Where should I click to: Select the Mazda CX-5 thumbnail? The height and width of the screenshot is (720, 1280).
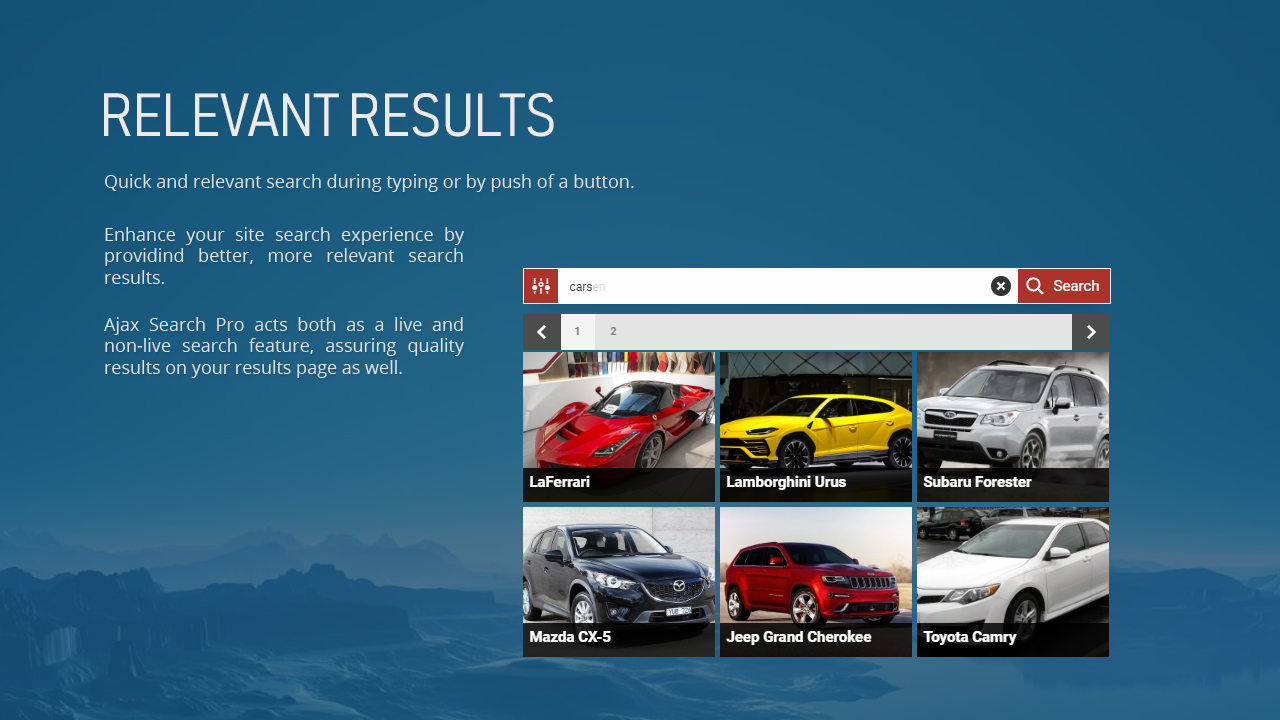[618, 565]
